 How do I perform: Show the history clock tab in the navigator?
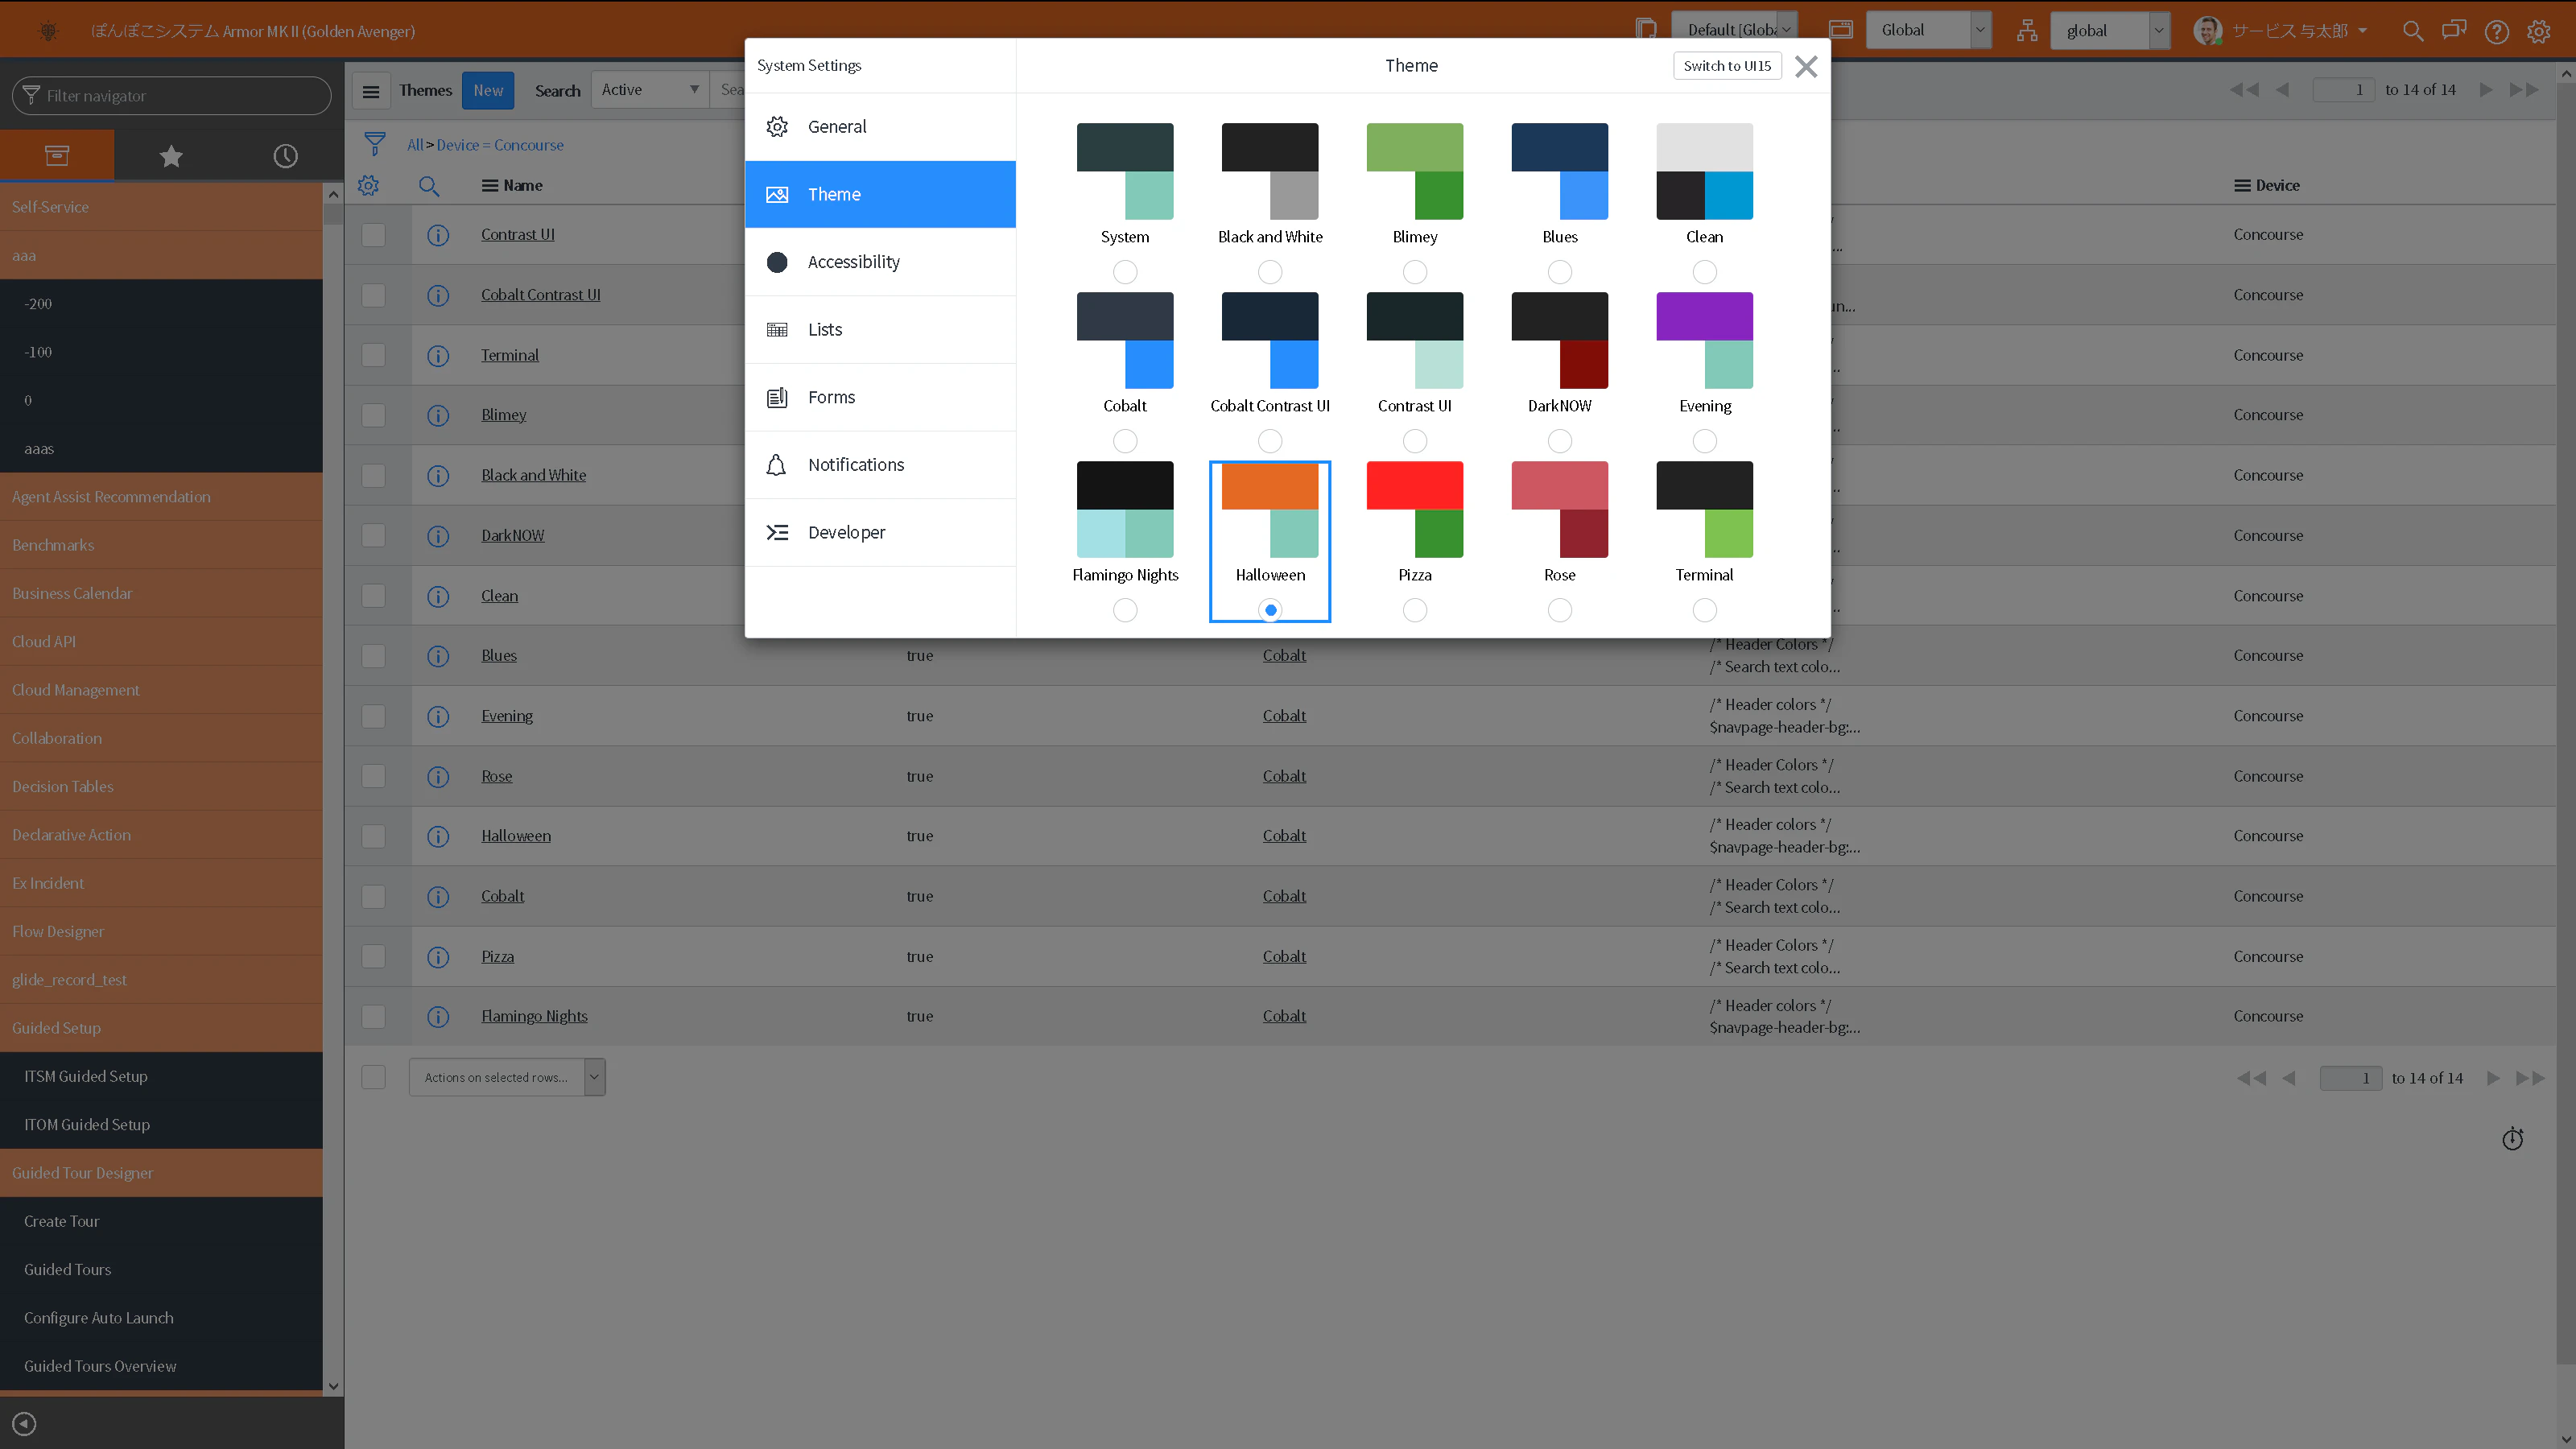point(285,156)
